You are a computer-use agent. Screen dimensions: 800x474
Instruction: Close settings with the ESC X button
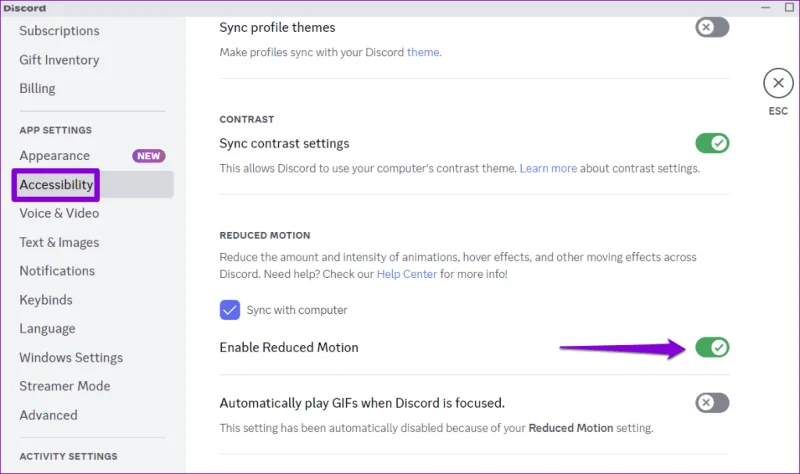tap(778, 83)
